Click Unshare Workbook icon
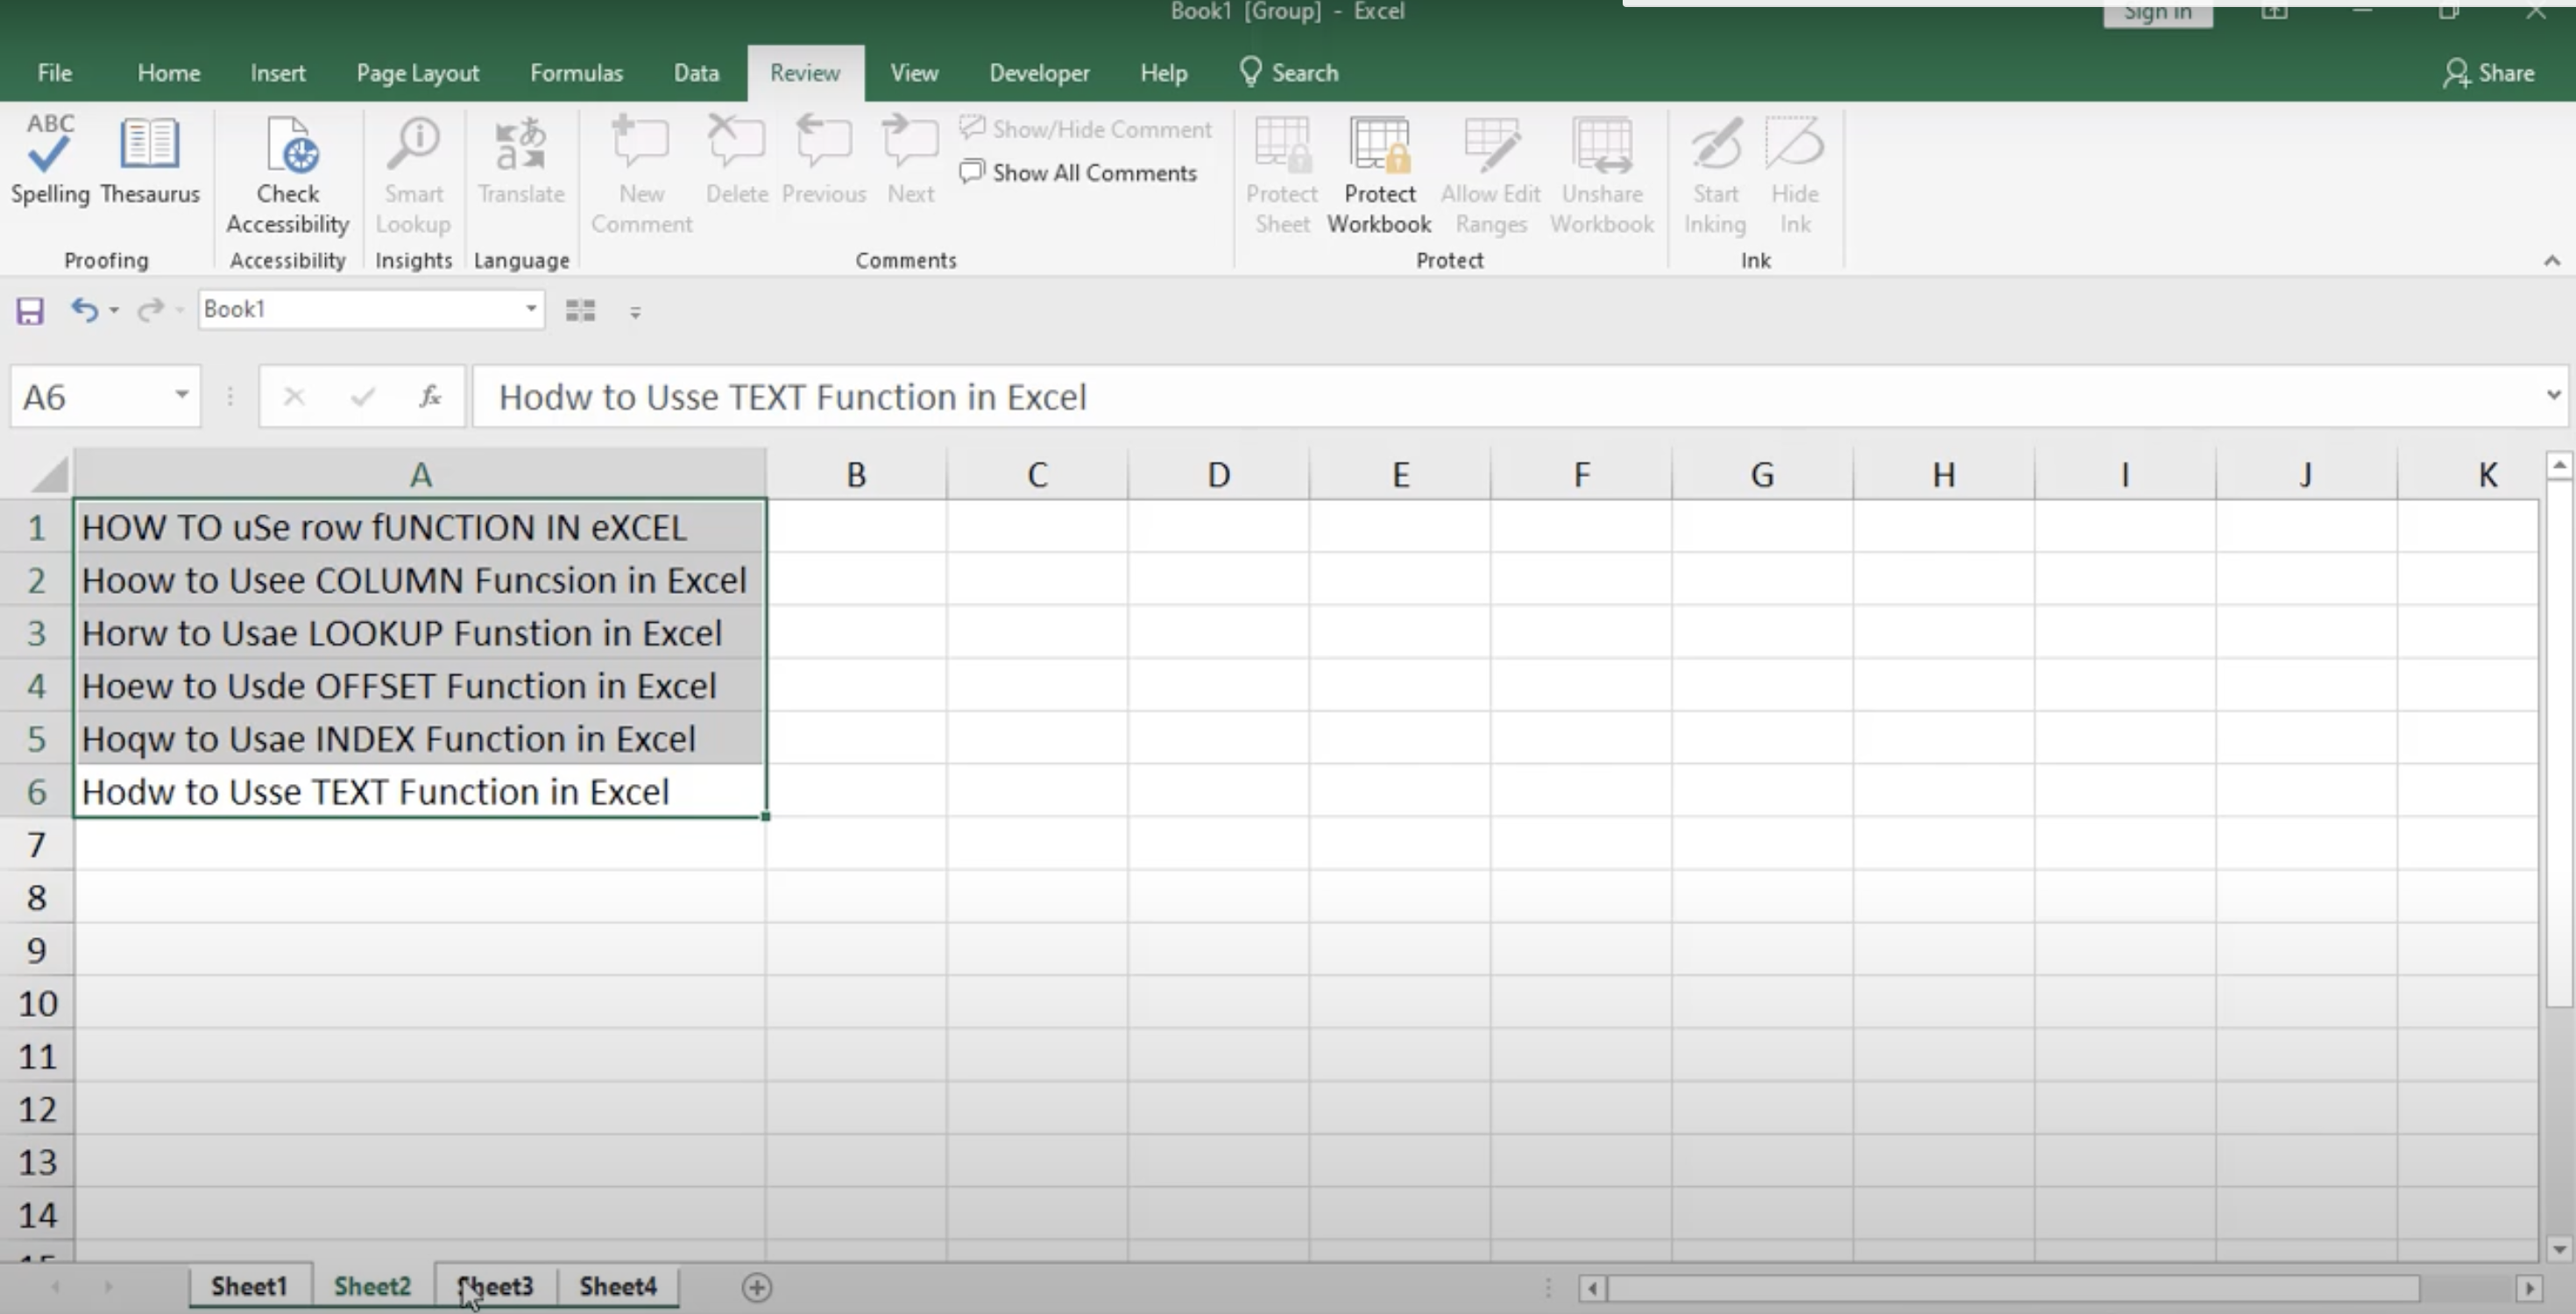The width and height of the screenshot is (2576, 1314). click(1602, 175)
